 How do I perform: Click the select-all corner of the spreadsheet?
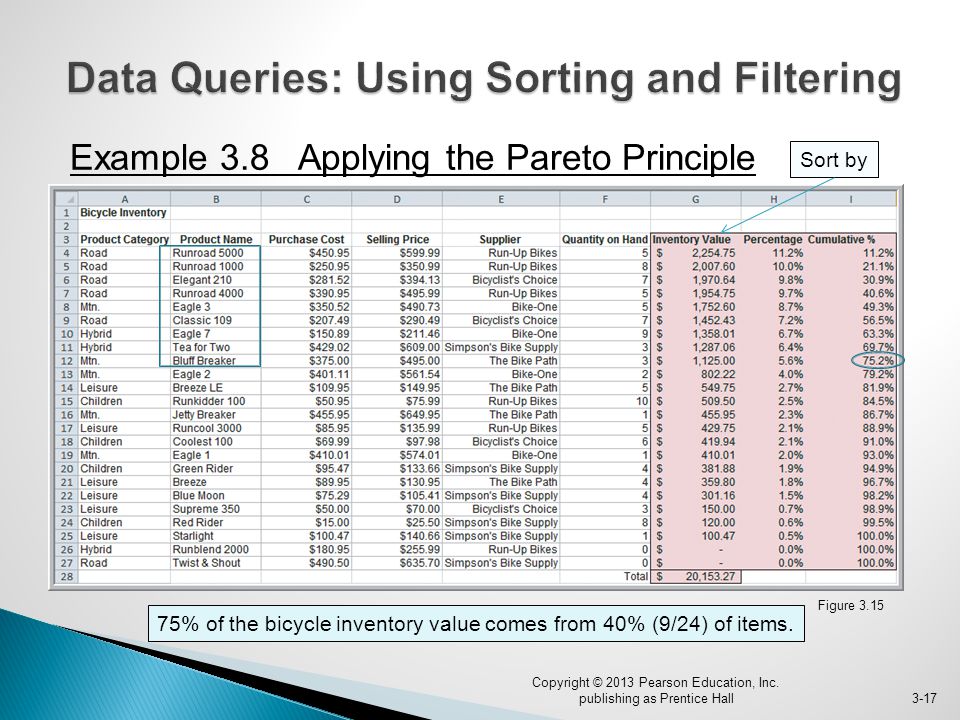(x=66, y=199)
